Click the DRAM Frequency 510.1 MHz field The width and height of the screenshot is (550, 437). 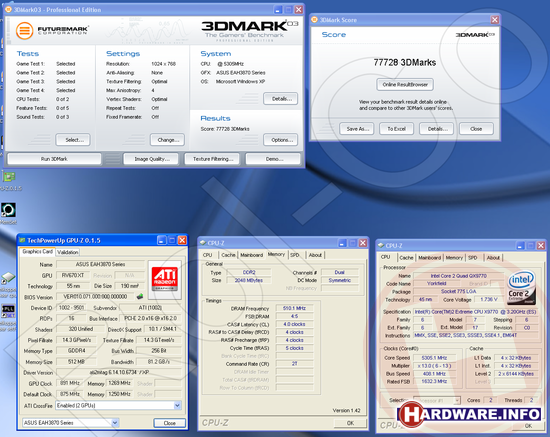[x=294, y=308]
